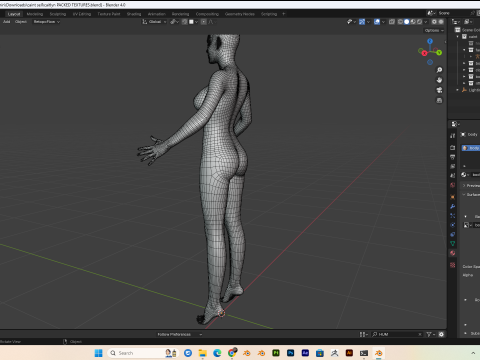Viewport: 480px width, 360px height.
Task: Open the View Layer properties tab
Action: [453, 166]
